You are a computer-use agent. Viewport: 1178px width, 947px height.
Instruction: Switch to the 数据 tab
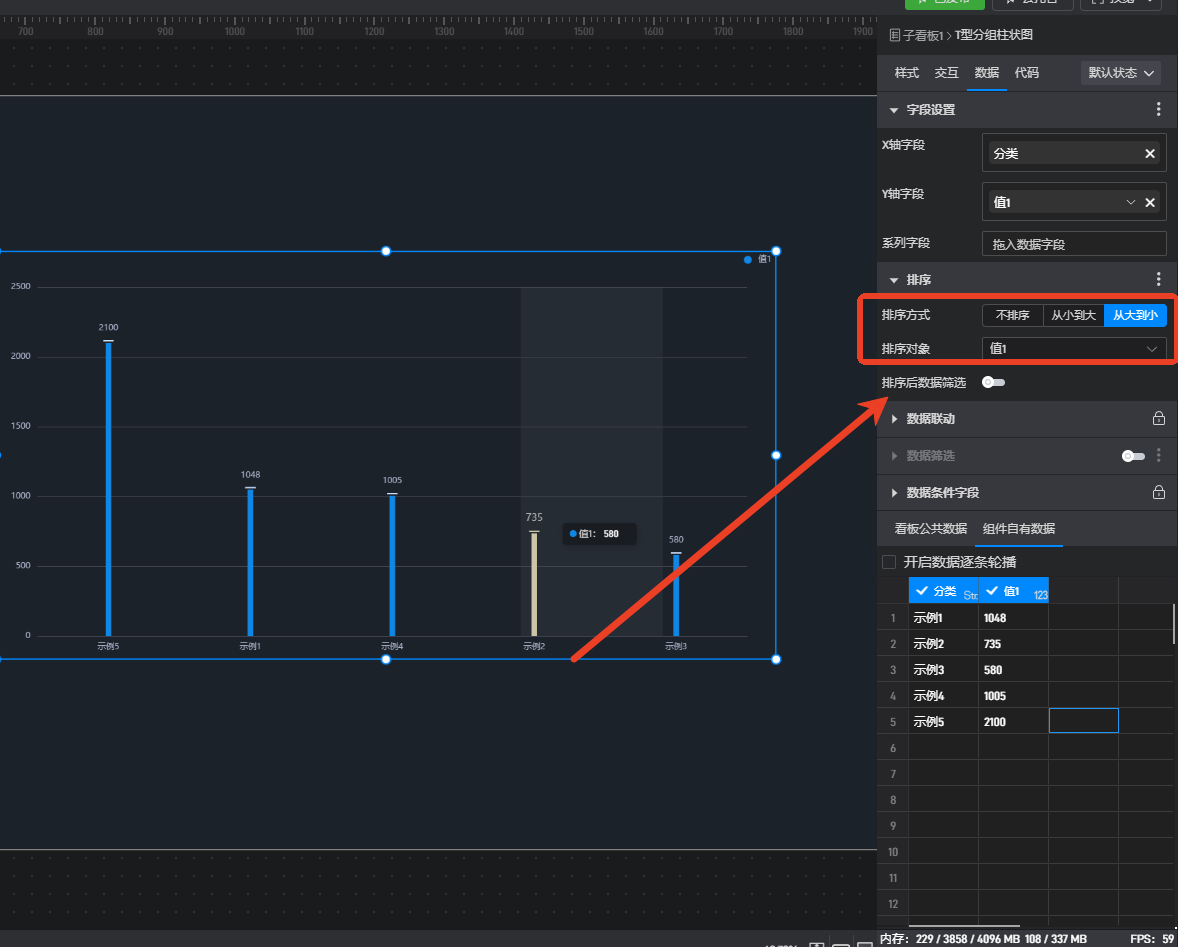[986, 73]
